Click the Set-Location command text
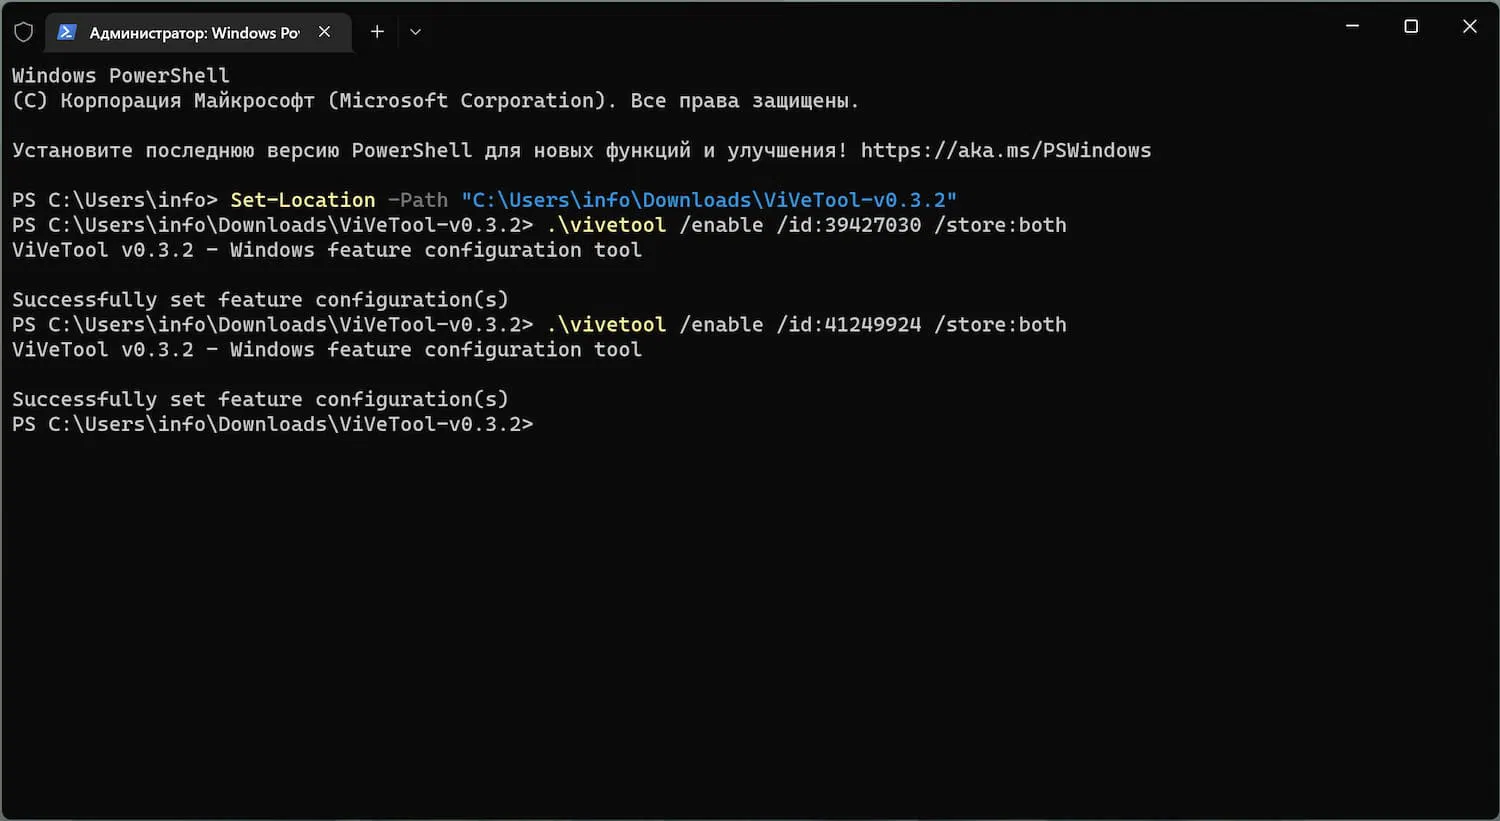Image resolution: width=1500 pixels, height=821 pixels. pos(302,201)
